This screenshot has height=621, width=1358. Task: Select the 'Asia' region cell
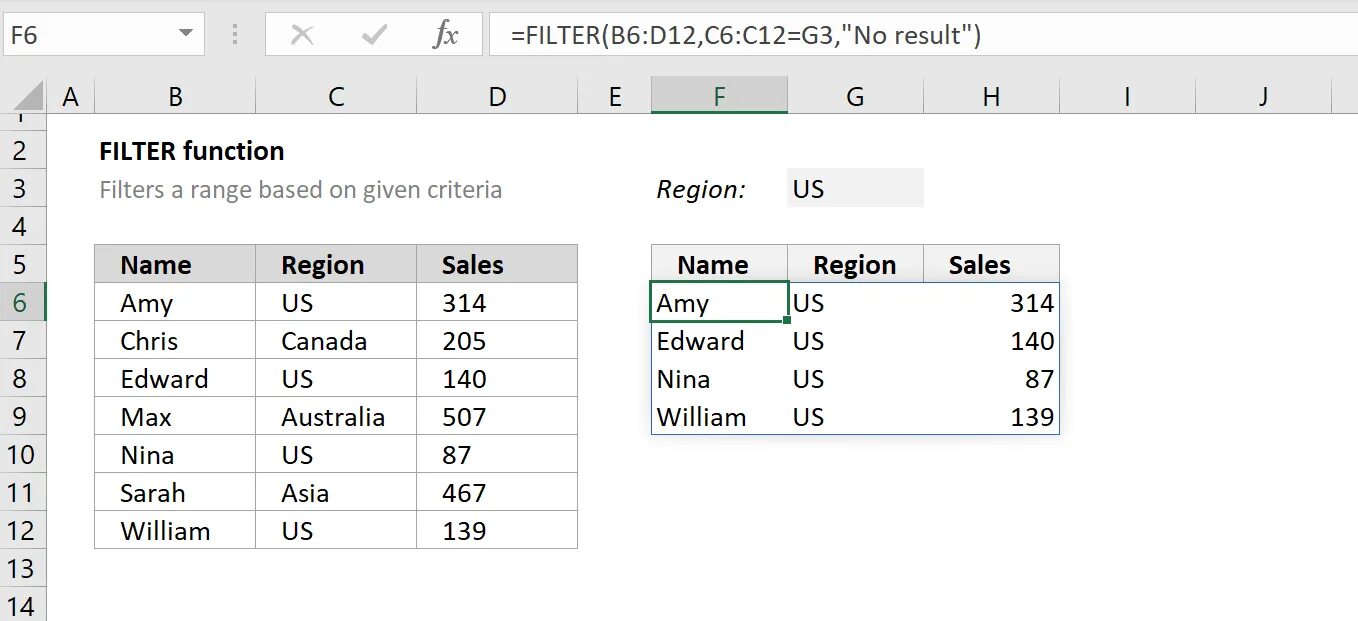click(336, 493)
